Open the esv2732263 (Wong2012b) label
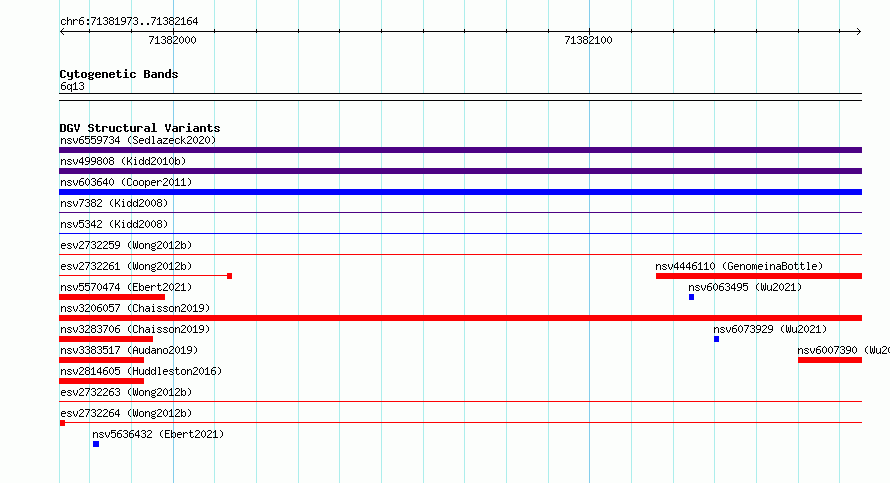This screenshot has width=890, height=483. click(126, 392)
